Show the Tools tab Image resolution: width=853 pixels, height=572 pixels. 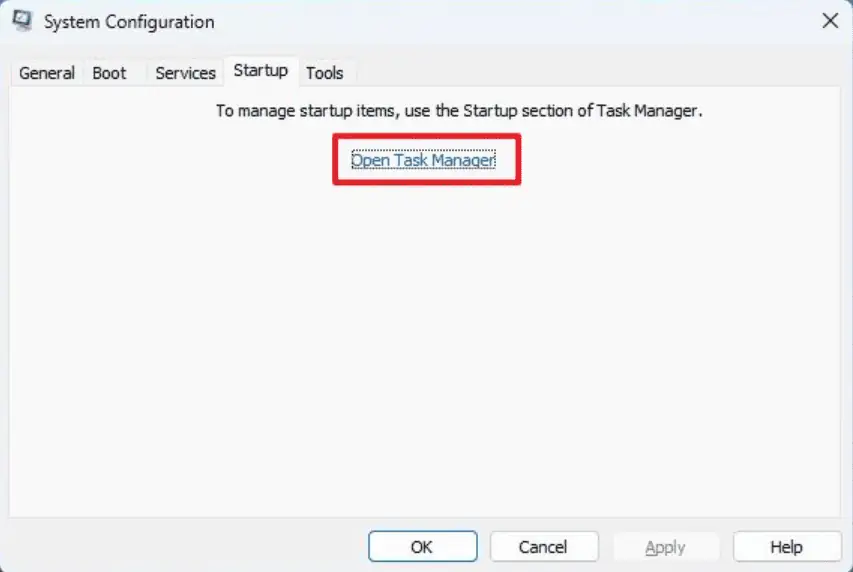[325, 72]
